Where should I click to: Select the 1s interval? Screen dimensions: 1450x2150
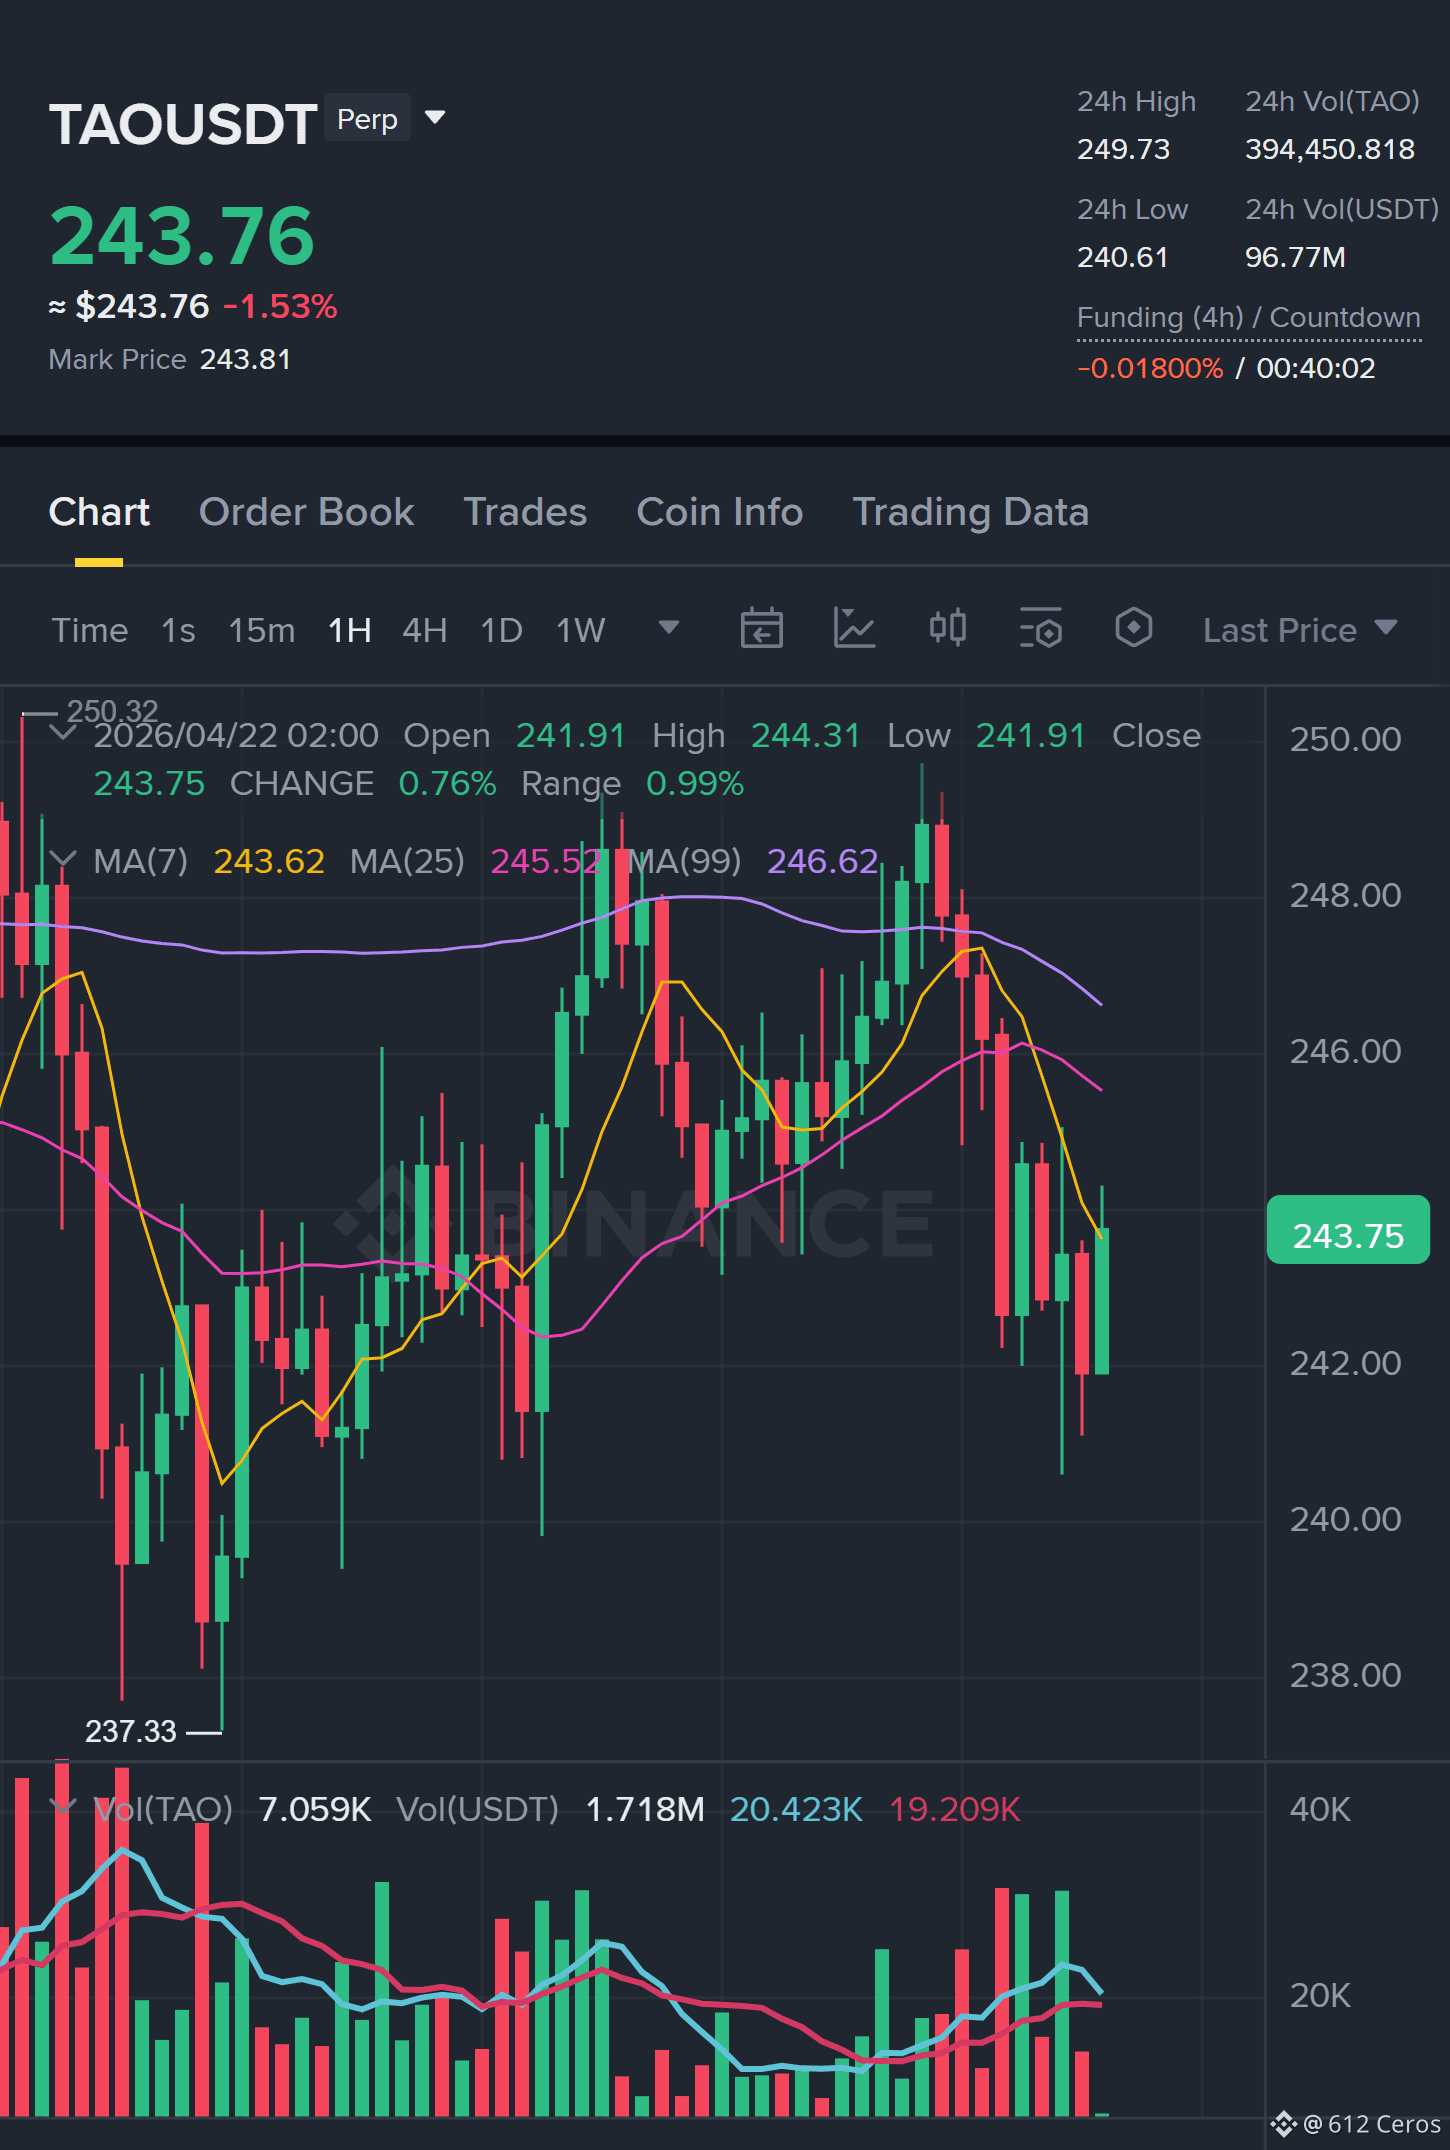(178, 630)
